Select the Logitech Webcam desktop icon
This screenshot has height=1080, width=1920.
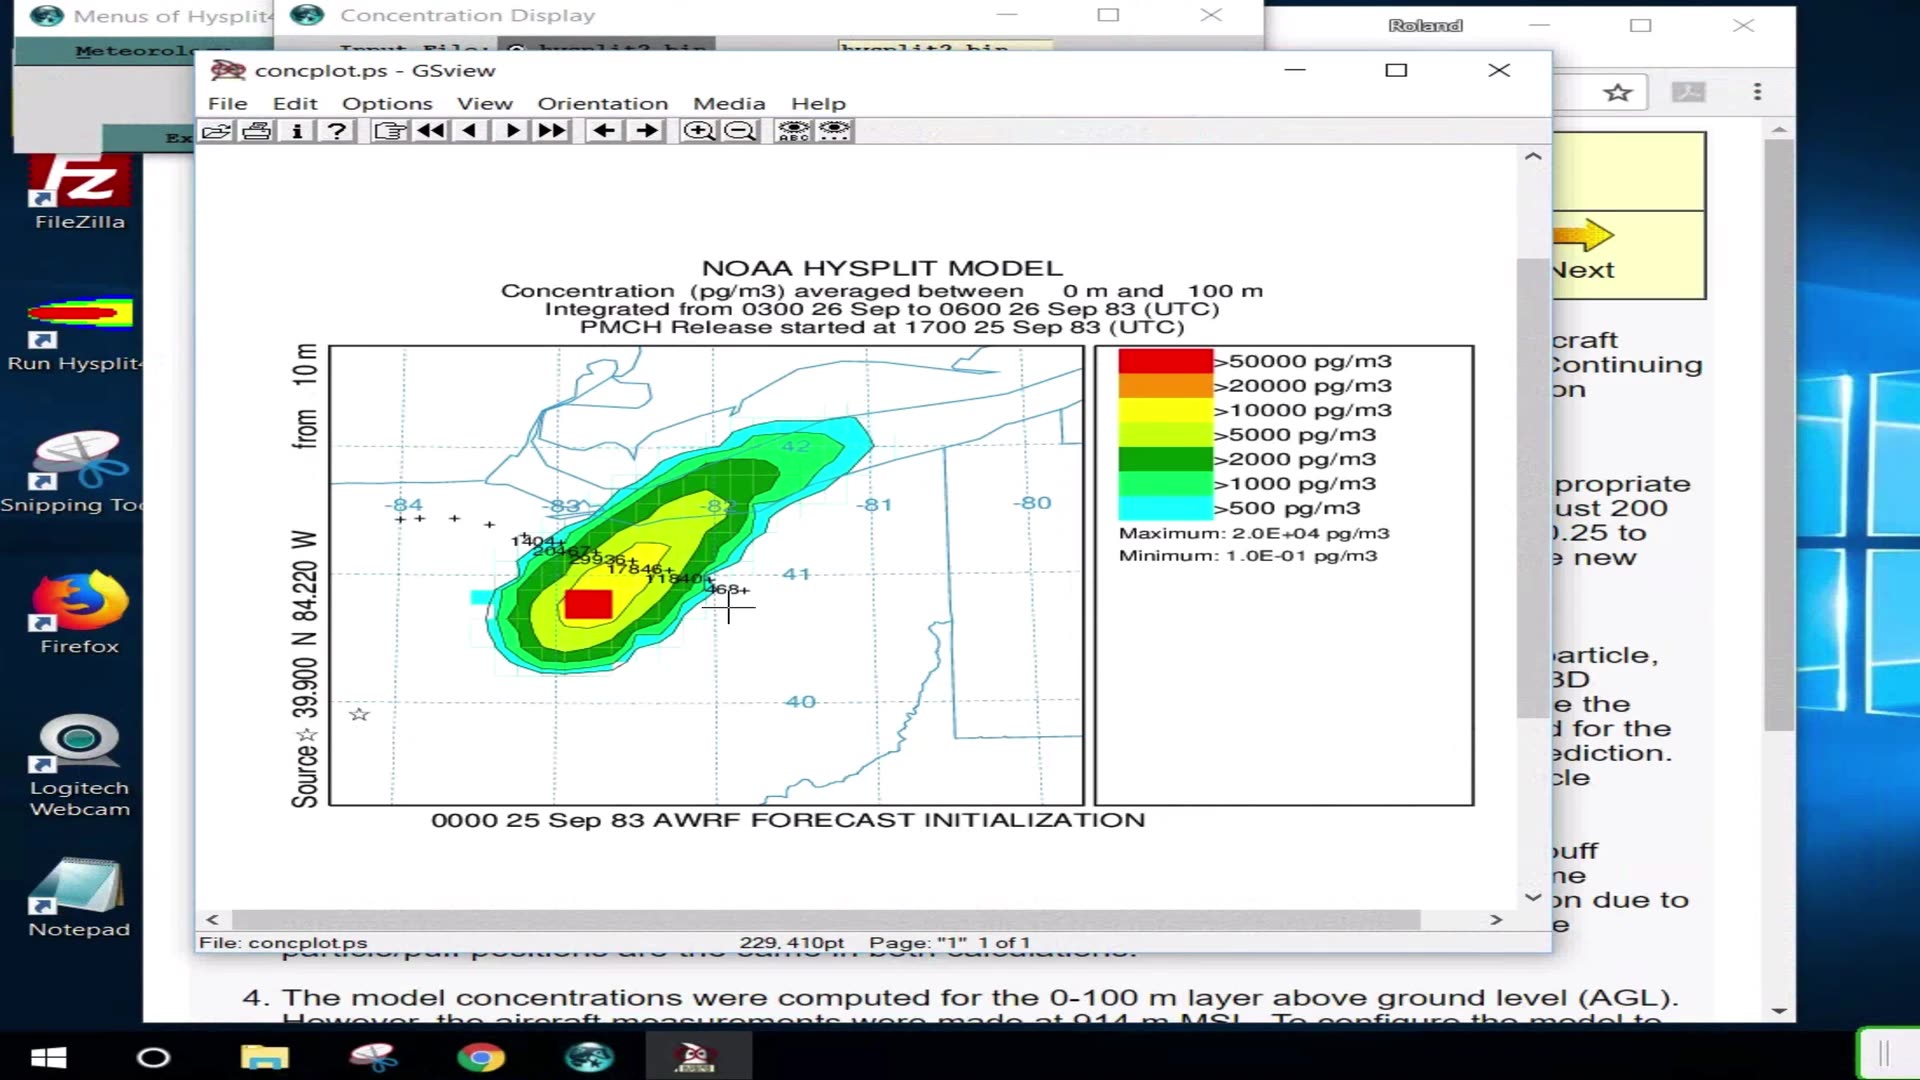(x=80, y=766)
